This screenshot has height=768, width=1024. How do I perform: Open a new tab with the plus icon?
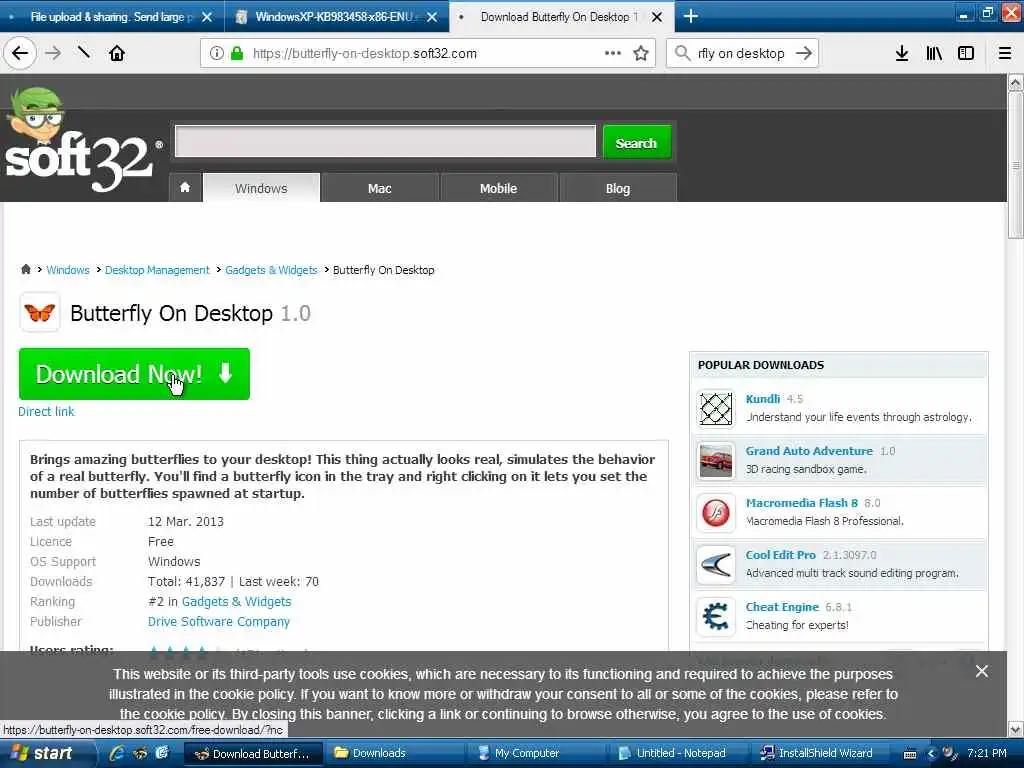coord(690,16)
